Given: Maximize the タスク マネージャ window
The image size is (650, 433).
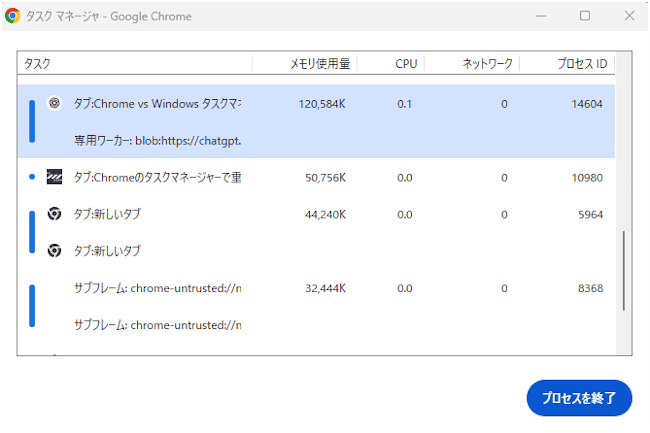Looking at the screenshot, I should pos(585,16).
